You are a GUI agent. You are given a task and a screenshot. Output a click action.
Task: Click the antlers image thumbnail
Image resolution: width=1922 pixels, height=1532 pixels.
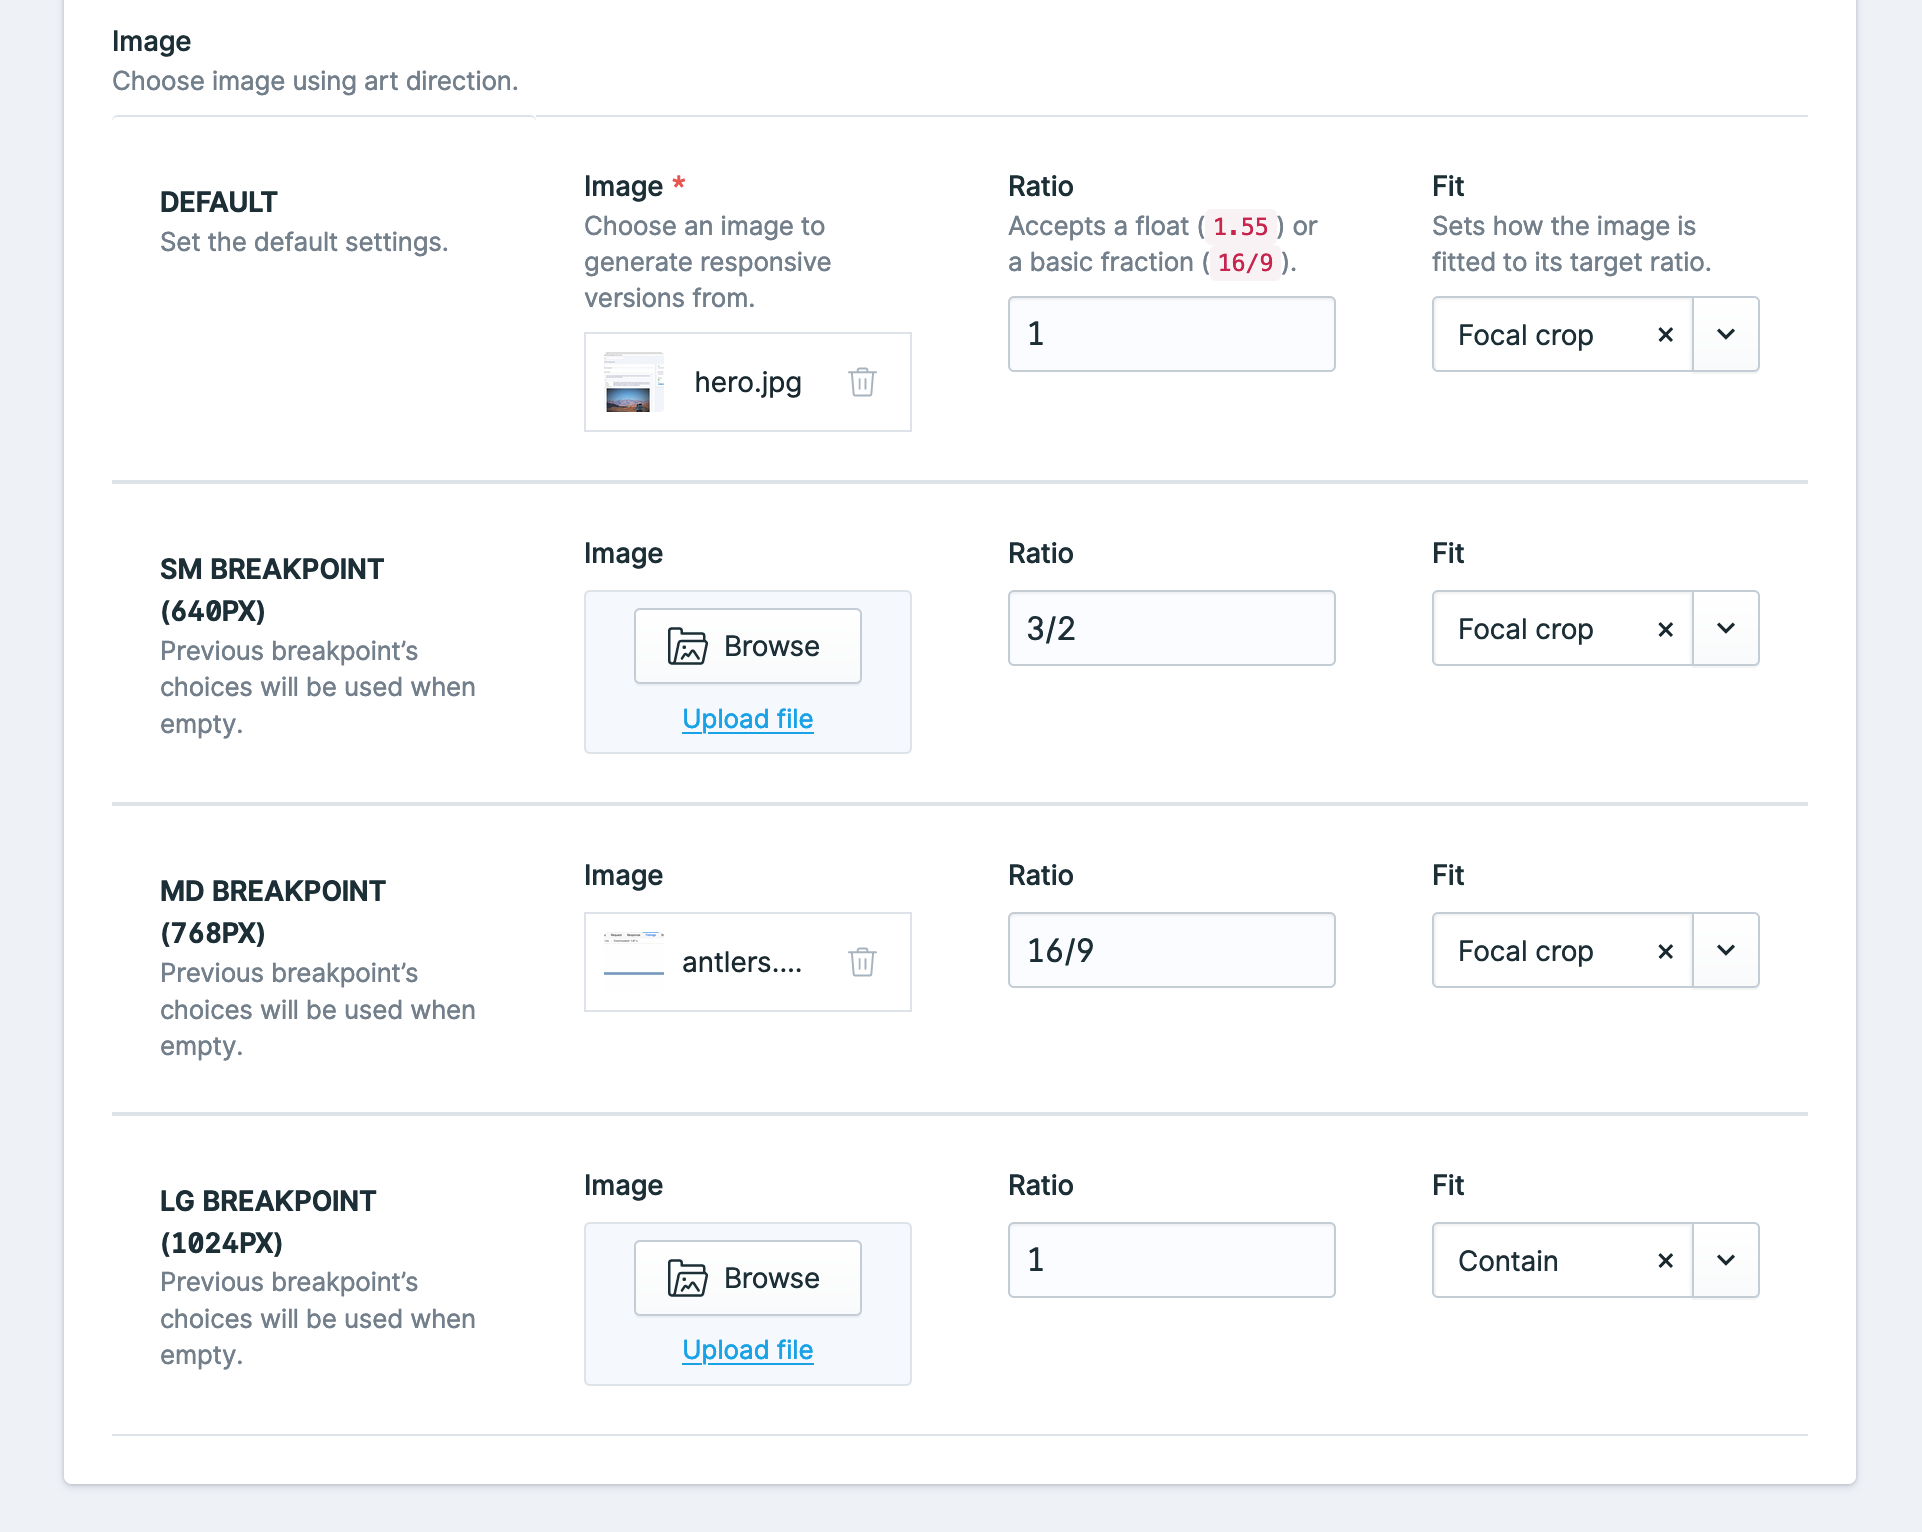pyautogui.click(x=633, y=955)
